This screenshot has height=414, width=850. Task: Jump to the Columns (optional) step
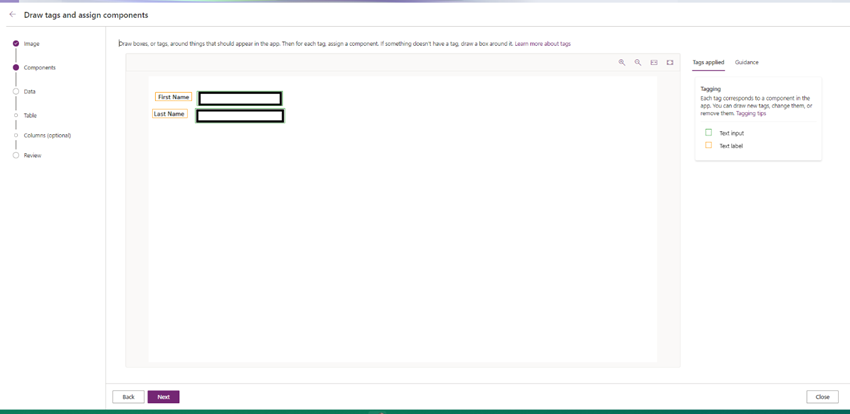click(x=47, y=135)
